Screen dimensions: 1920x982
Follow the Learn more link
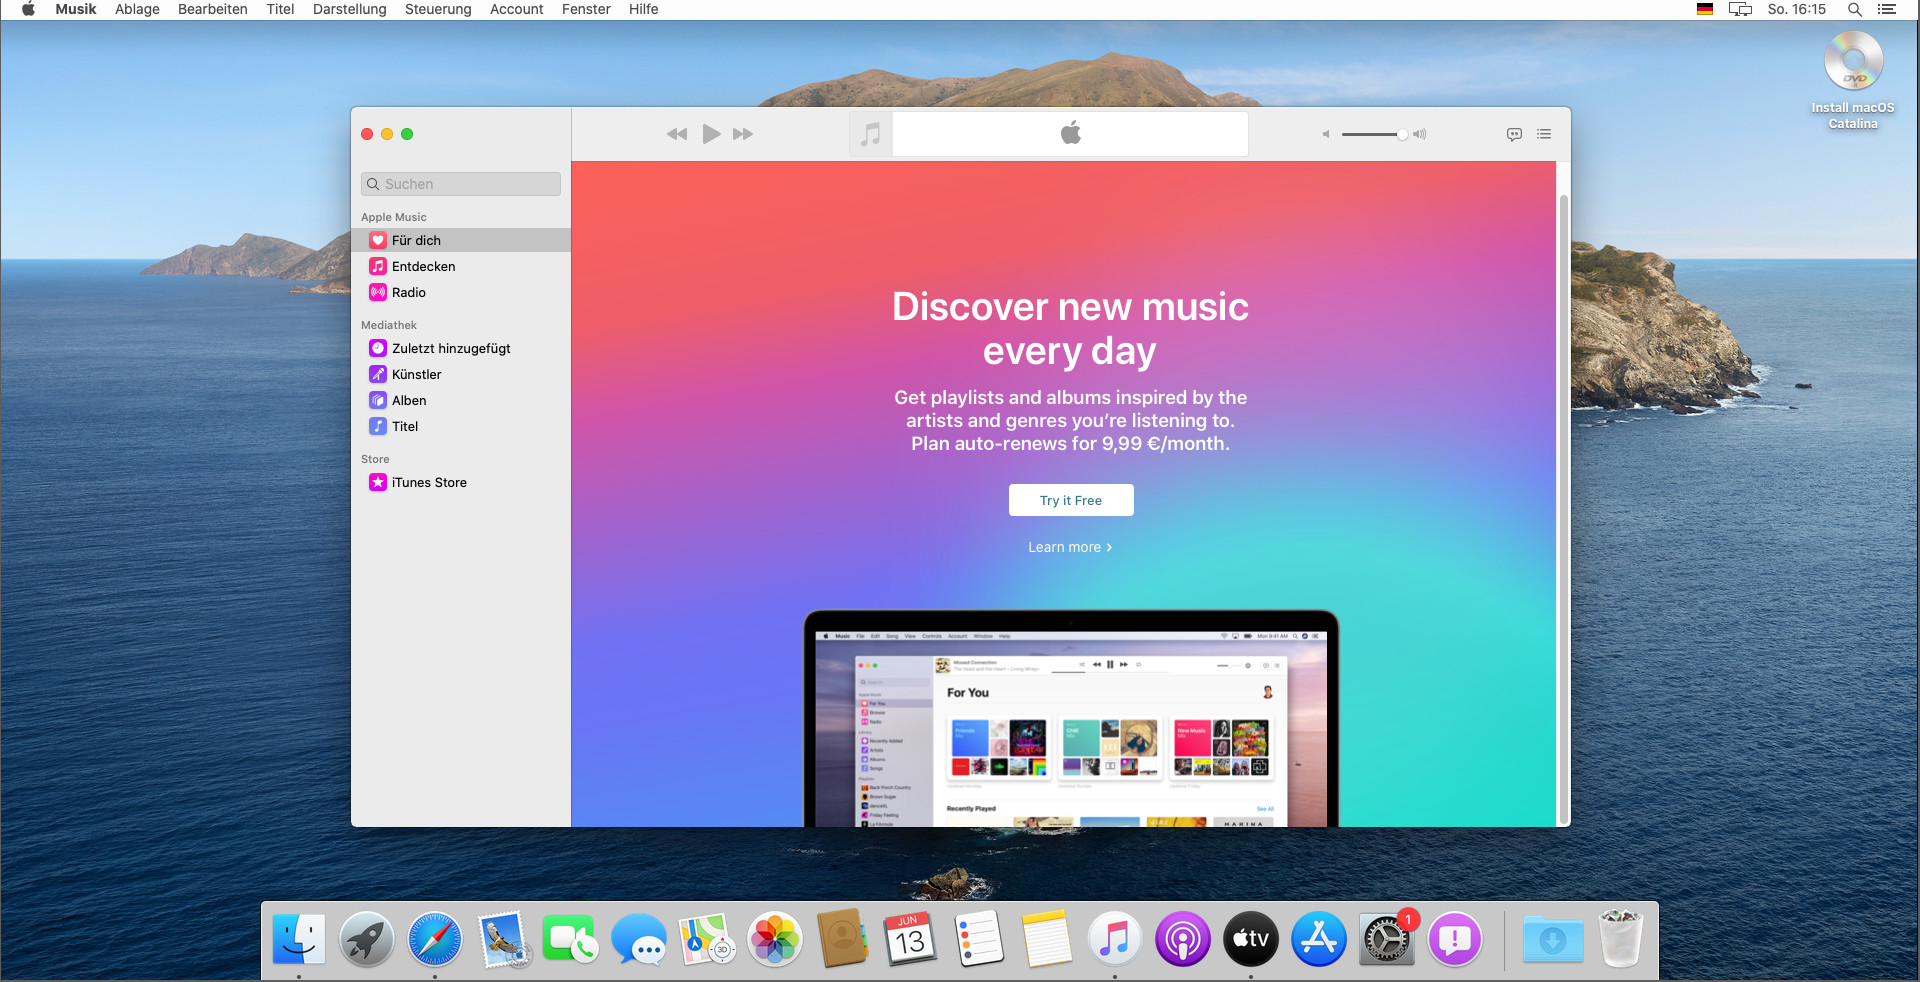1070,547
